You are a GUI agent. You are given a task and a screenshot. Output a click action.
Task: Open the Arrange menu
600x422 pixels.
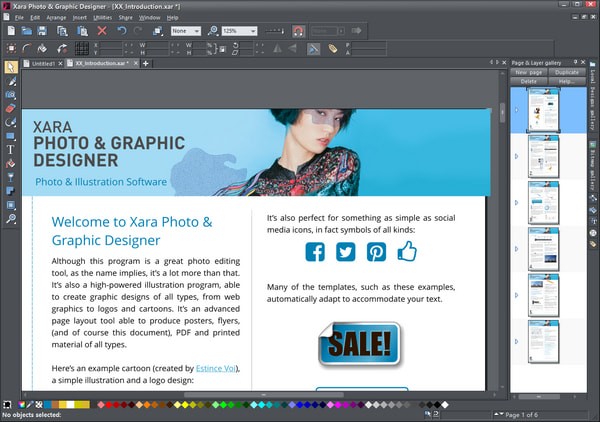click(56, 17)
